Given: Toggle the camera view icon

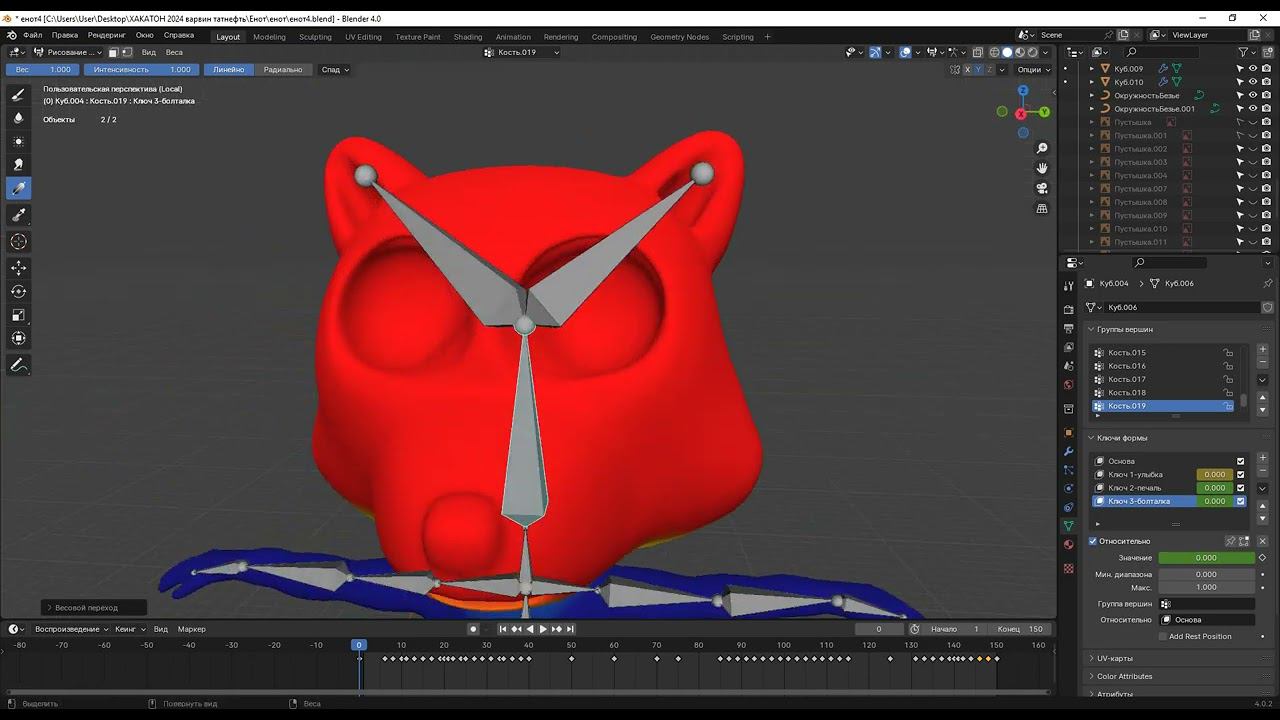Looking at the screenshot, I should pos(1042,188).
